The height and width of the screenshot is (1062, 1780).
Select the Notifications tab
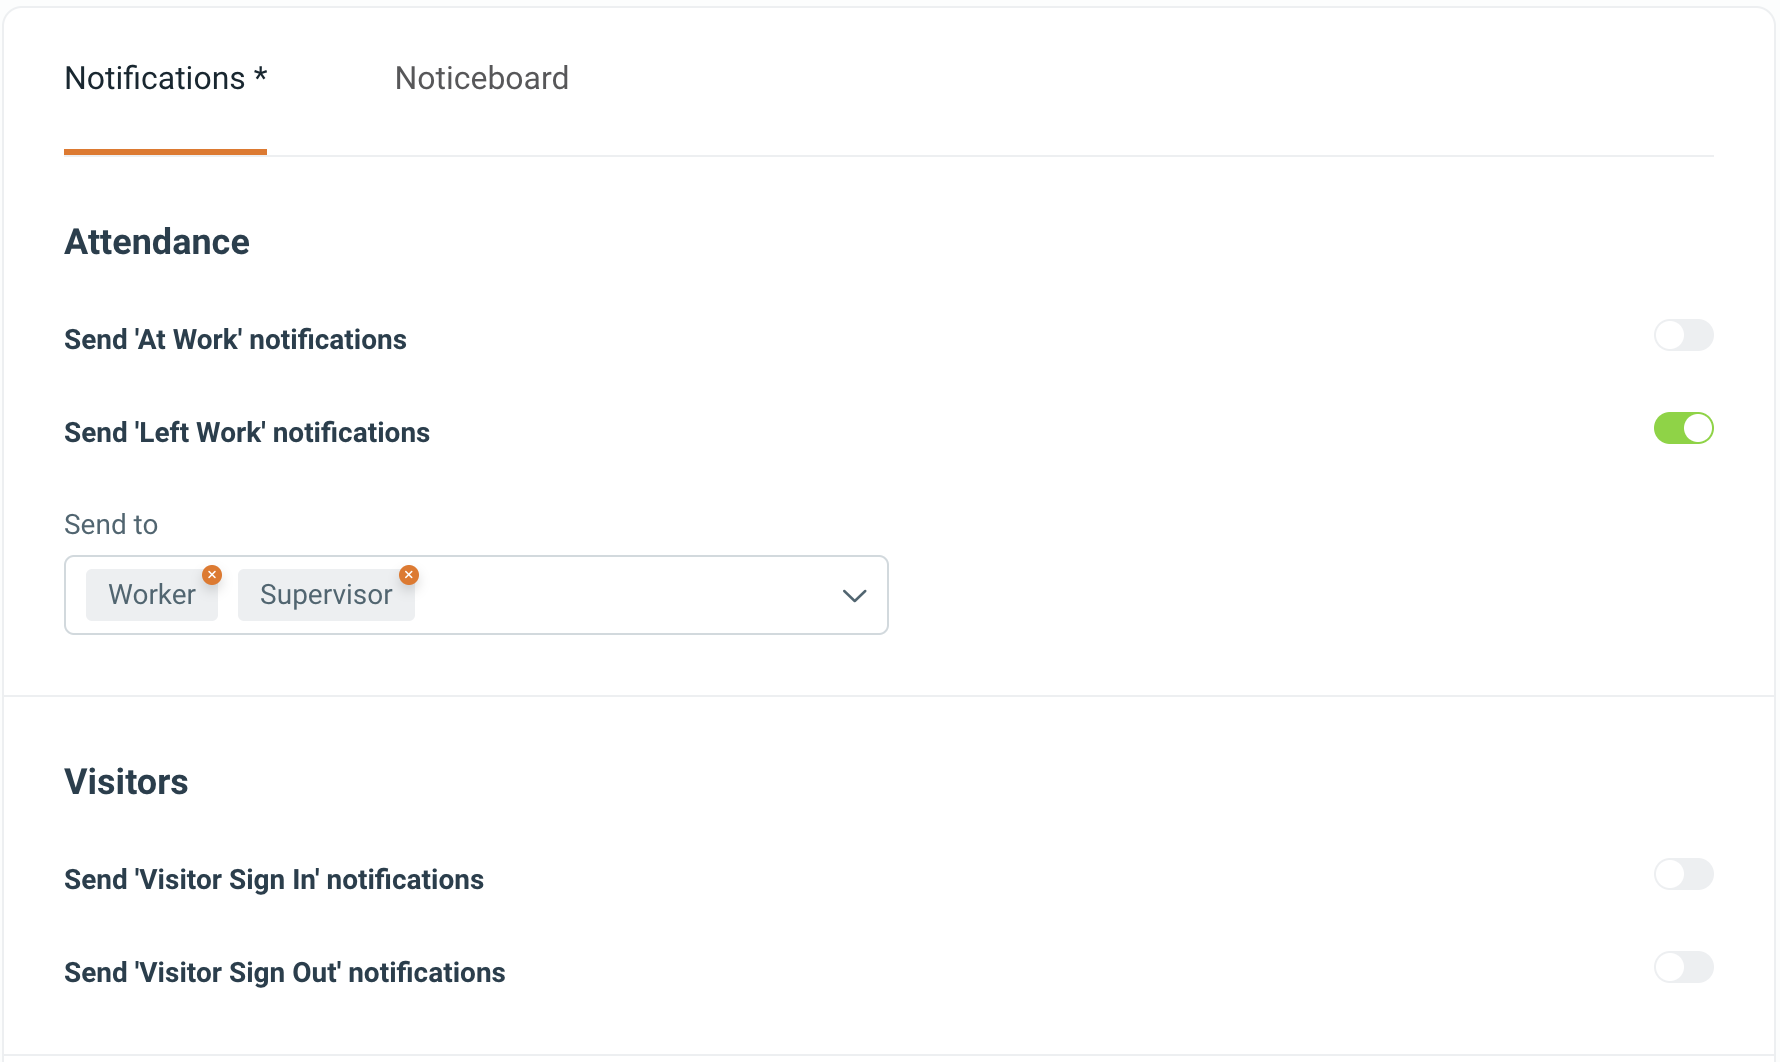(166, 78)
